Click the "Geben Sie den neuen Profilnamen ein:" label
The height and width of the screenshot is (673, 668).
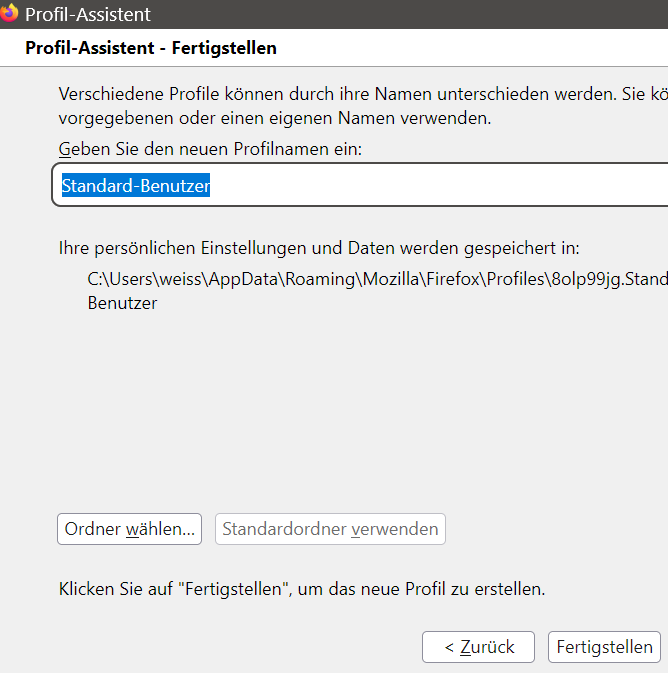[210, 149]
